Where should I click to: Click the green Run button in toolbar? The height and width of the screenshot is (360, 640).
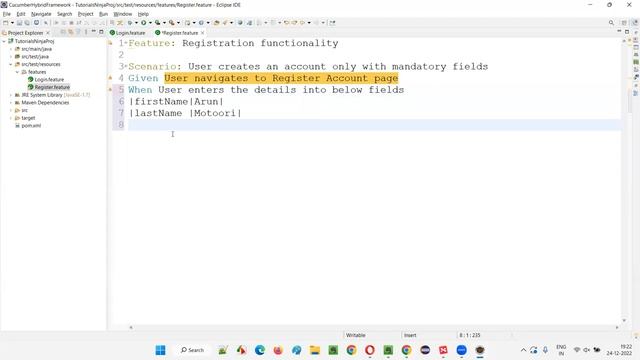click(144, 23)
